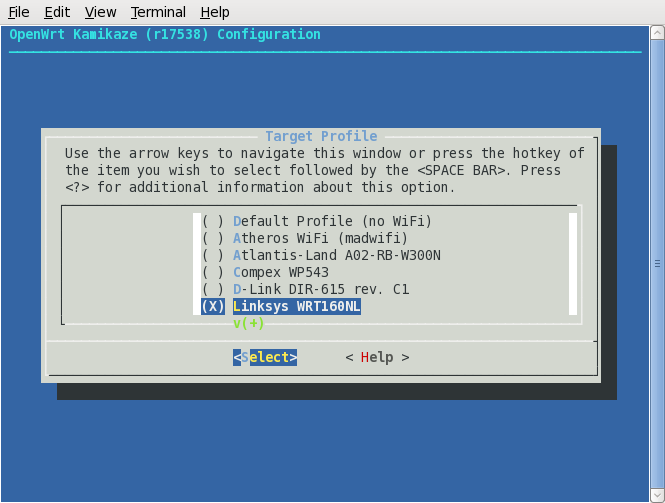Click the terminal vertical scrollbar handle
665x503 pixels.
click(x=657, y=264)
